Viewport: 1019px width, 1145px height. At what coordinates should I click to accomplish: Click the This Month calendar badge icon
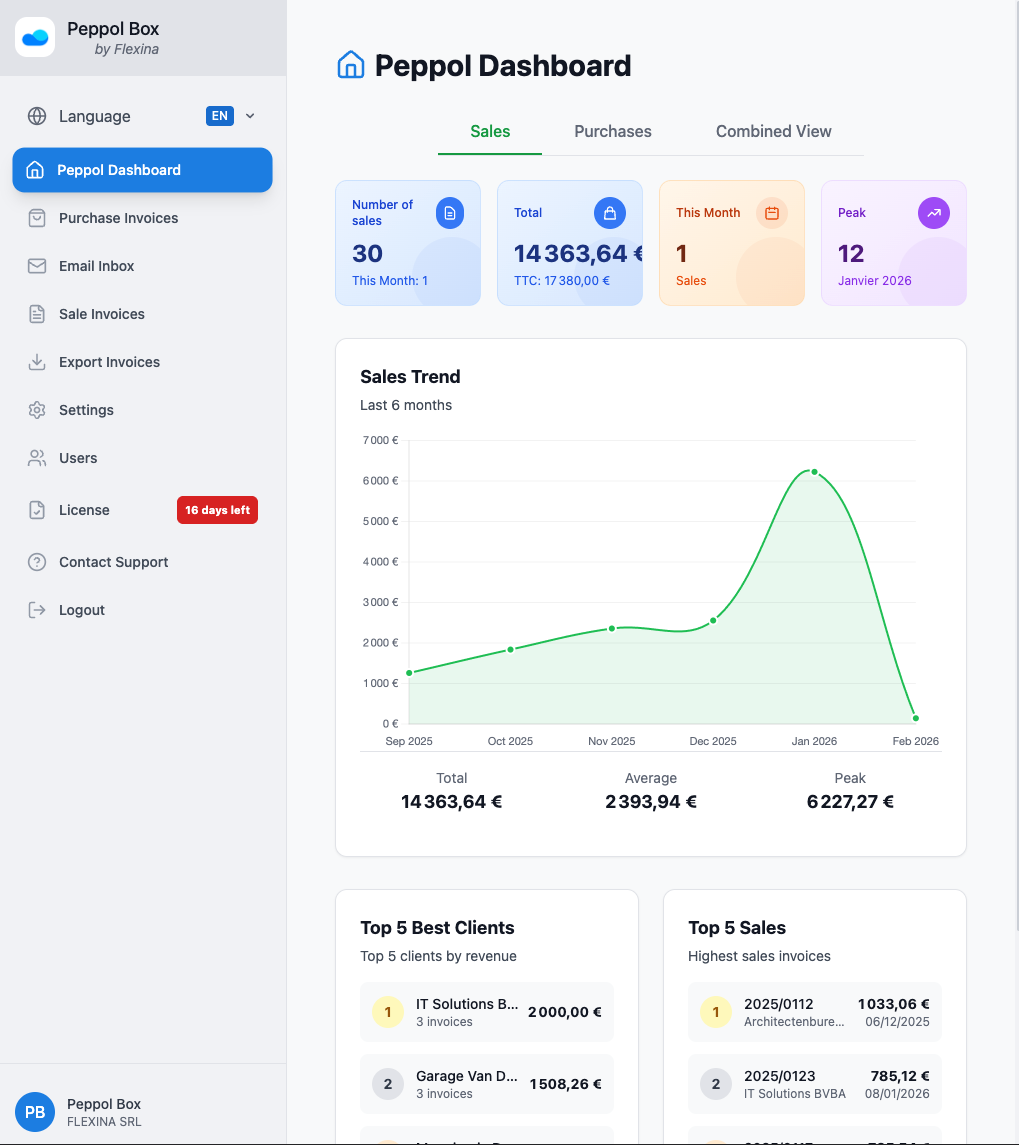pos(771,213)
